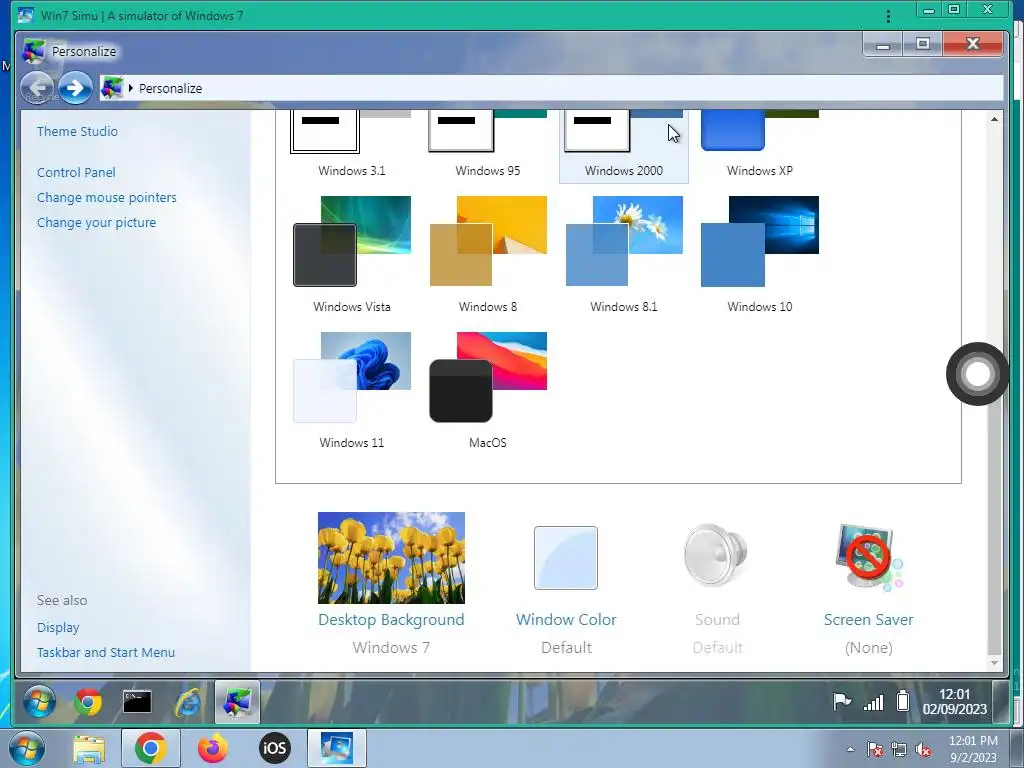
Task: Open the Display link
Action: click(57, 628)
